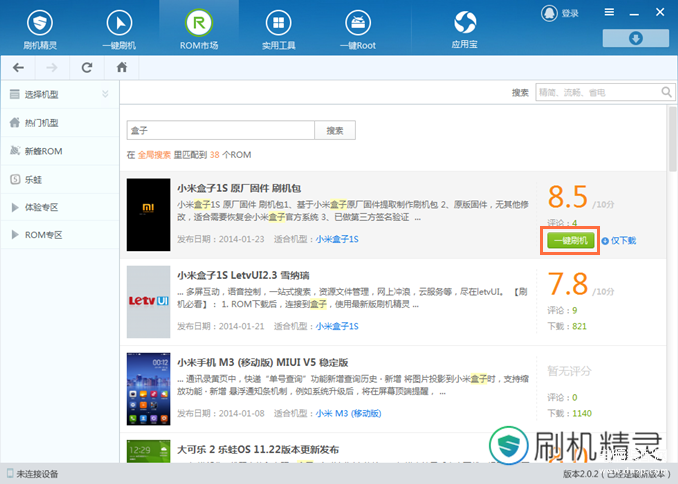Click the 下载：1140 count

569,413
